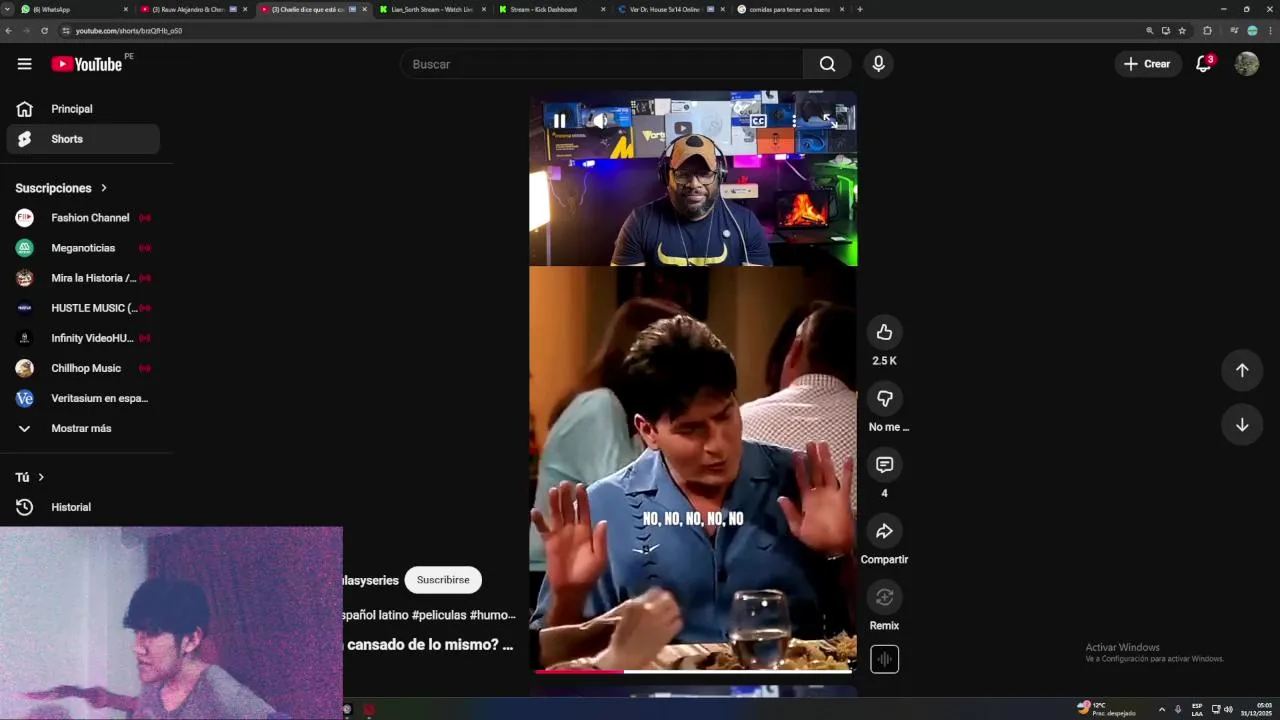Open the browser zoom indicator

click(x=1150, y=31)
